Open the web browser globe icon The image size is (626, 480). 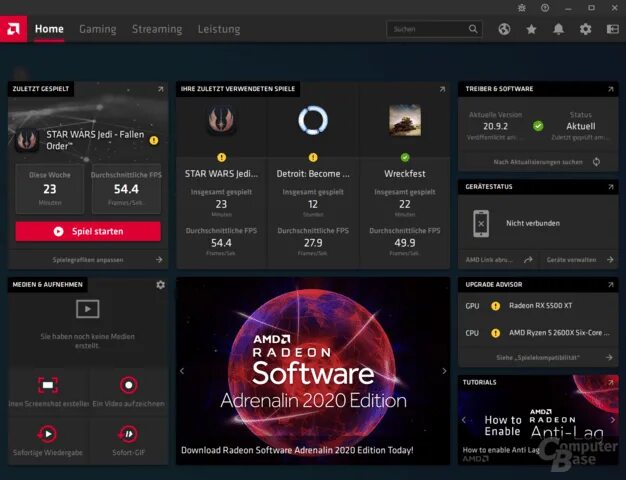(504, 29)
